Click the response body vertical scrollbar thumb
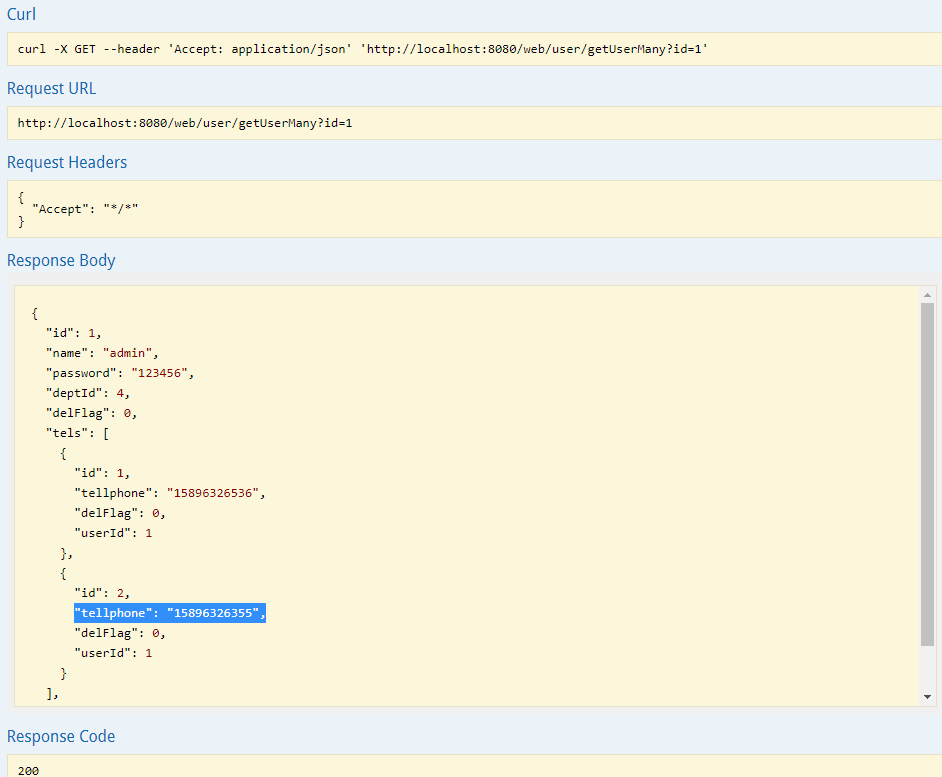The width and height of the screenshot is (942, 777). click(927, 474)
